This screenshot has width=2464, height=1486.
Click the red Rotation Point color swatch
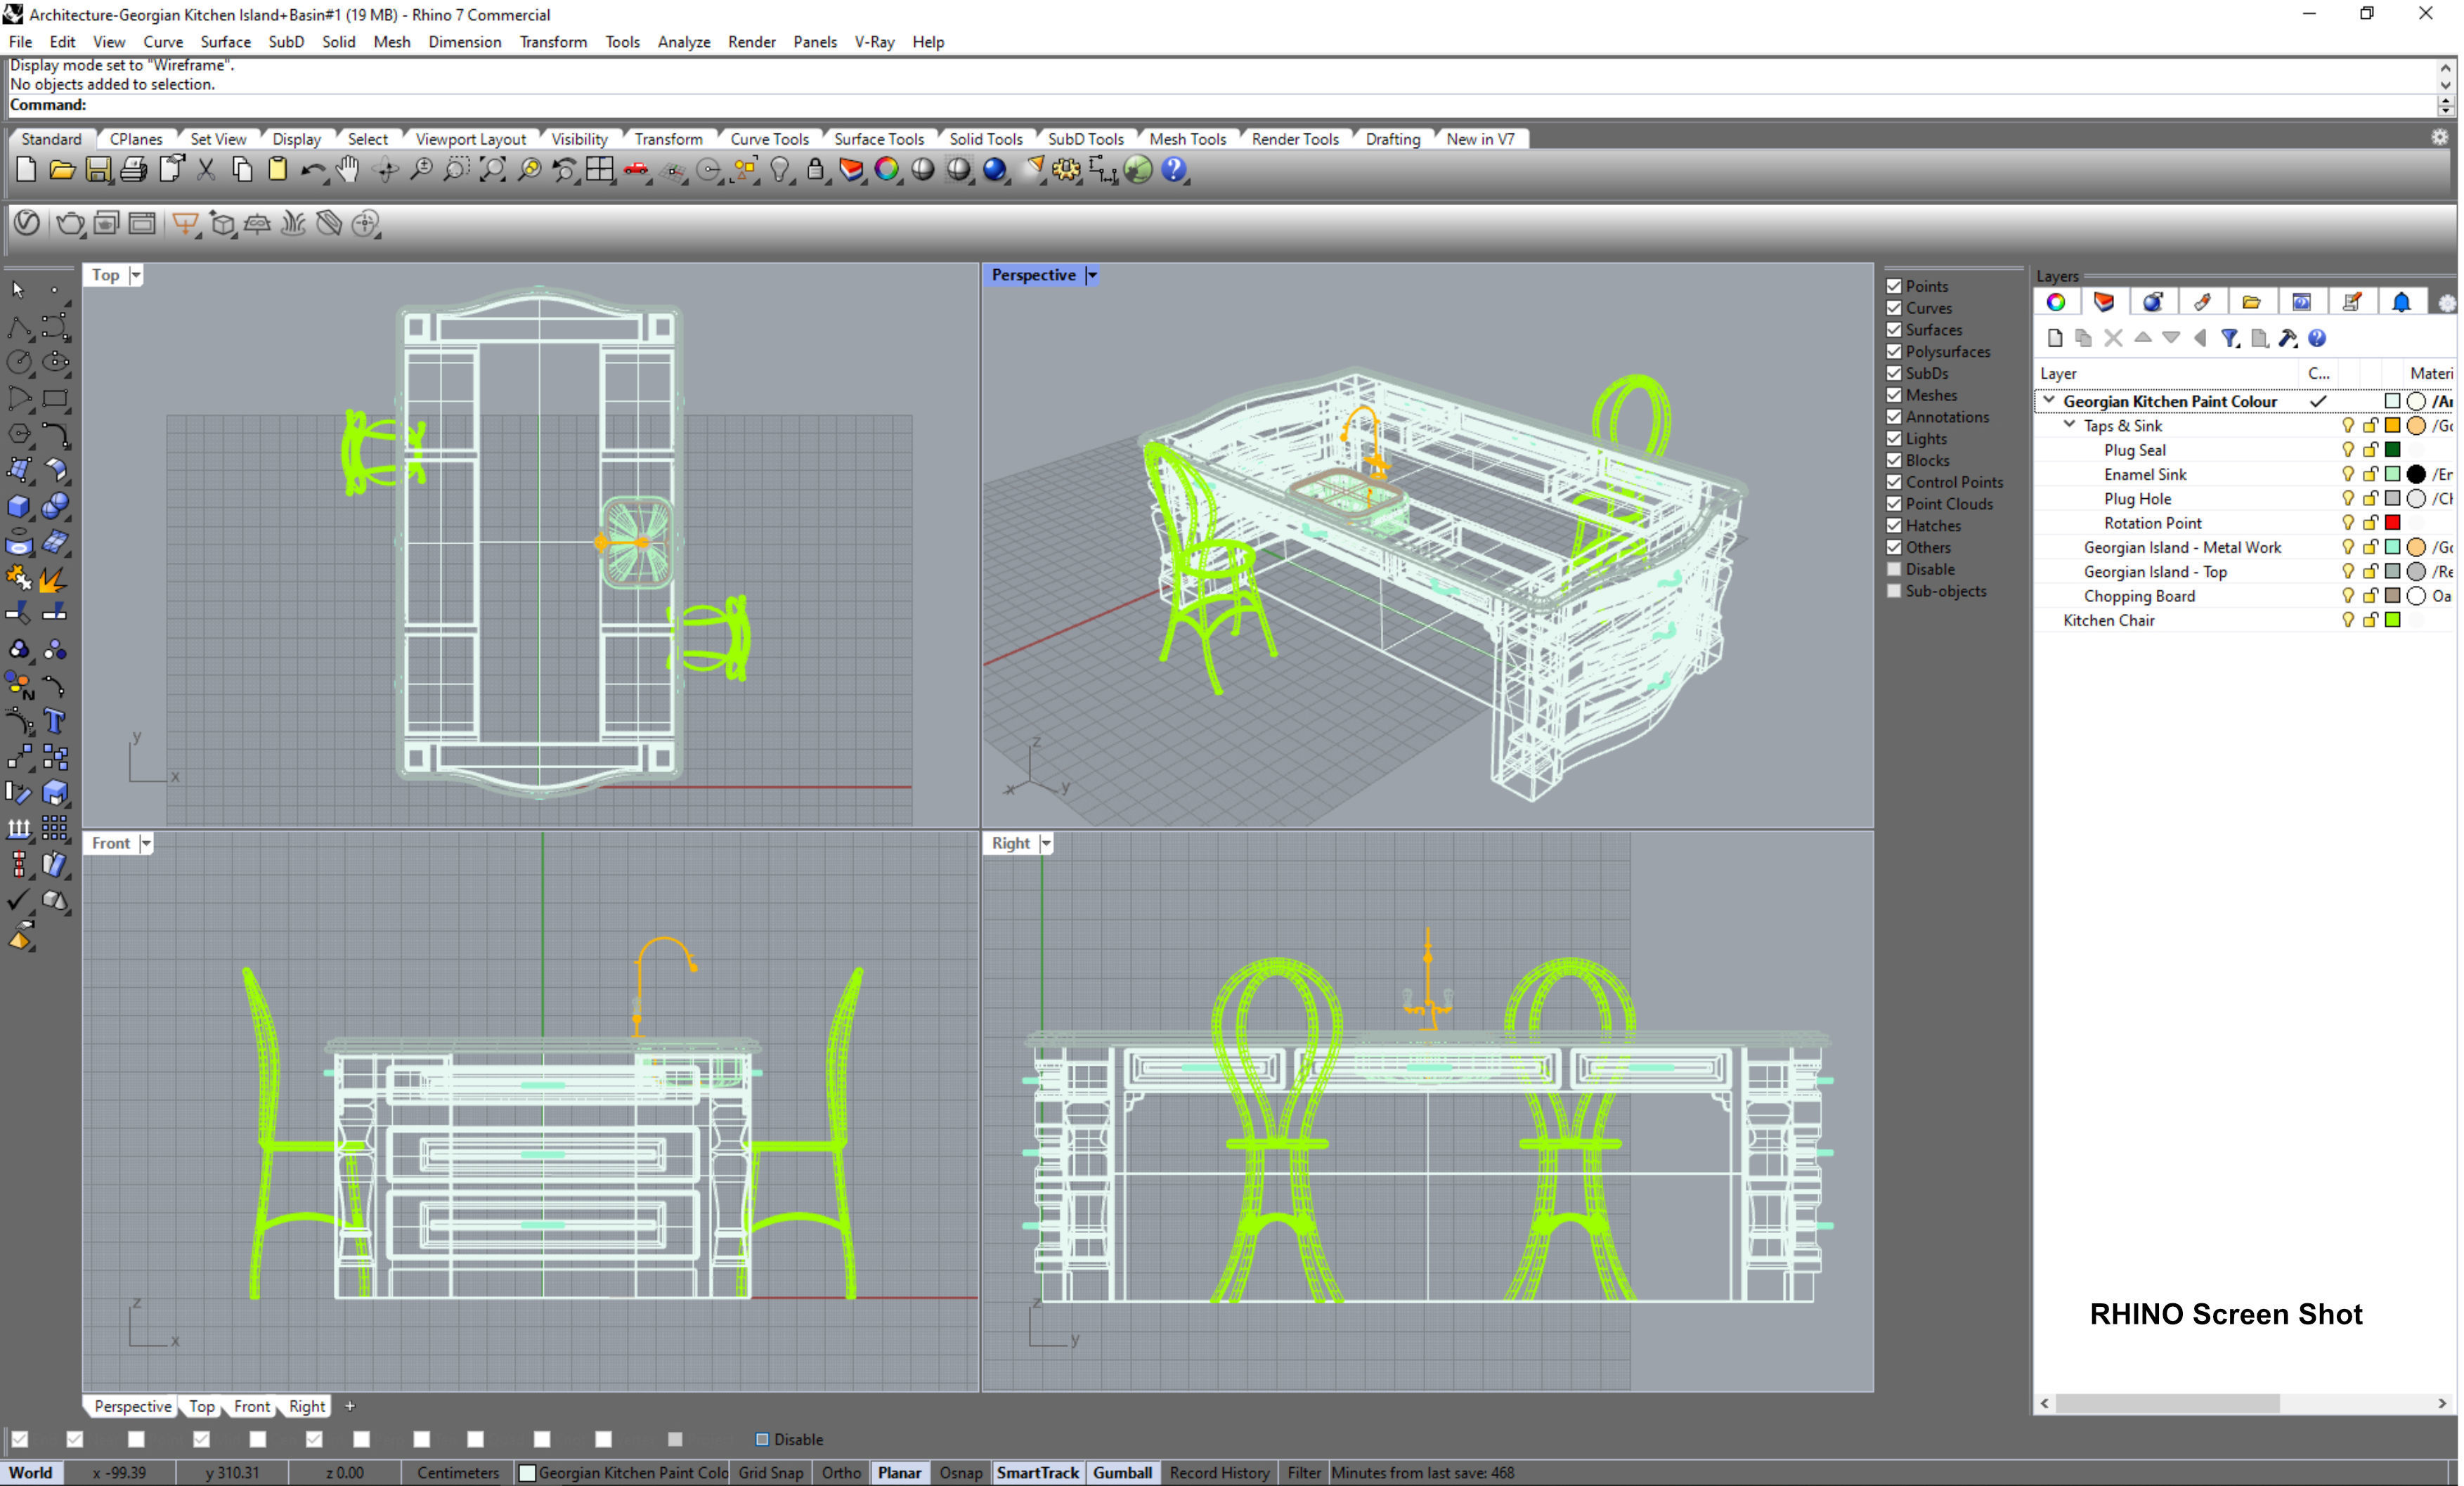(2392, 523)
